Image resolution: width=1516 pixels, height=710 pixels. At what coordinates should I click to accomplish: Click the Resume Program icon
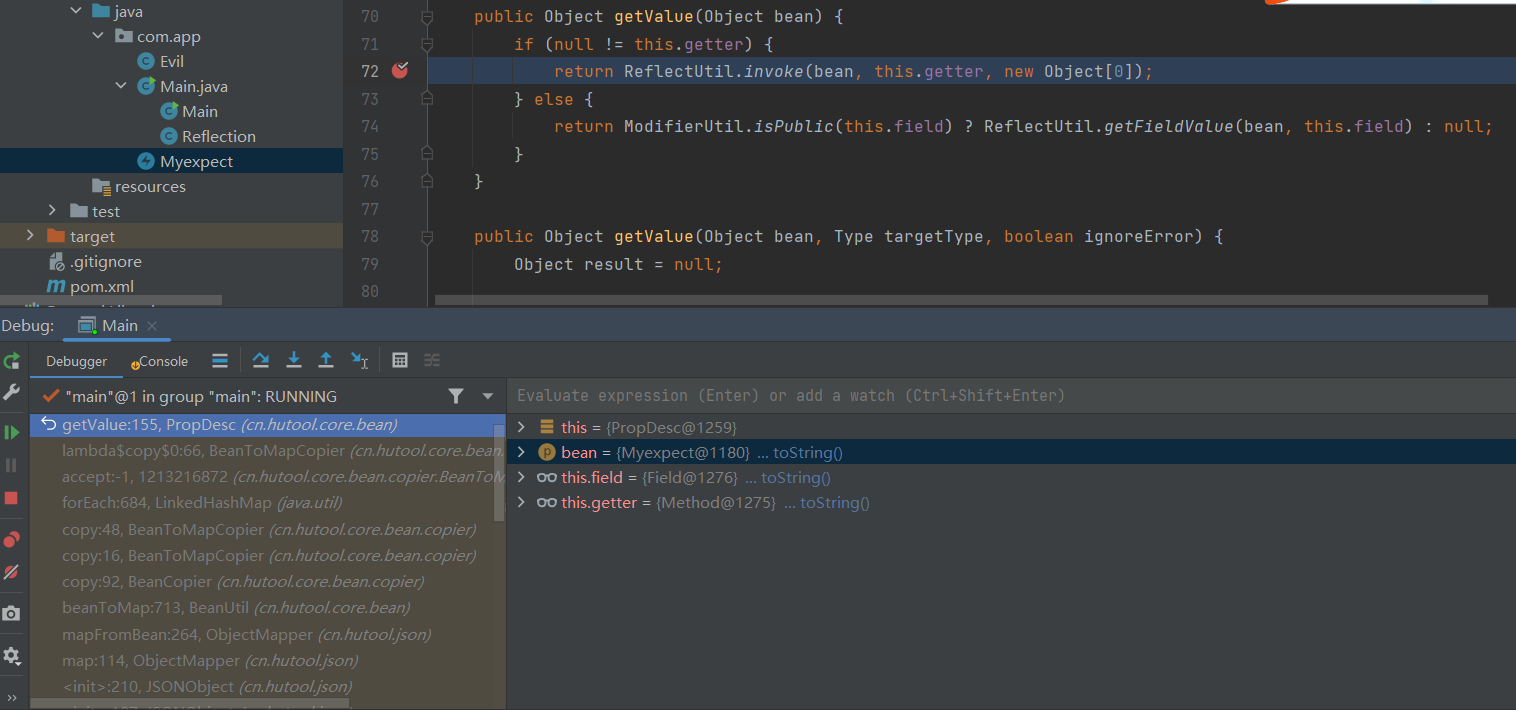11,432
